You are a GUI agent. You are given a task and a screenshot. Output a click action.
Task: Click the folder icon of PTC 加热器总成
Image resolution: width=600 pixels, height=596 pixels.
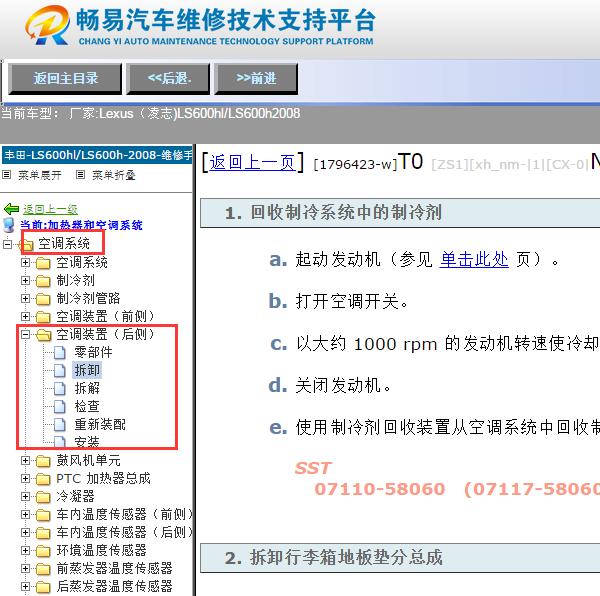tap(43, 479)
